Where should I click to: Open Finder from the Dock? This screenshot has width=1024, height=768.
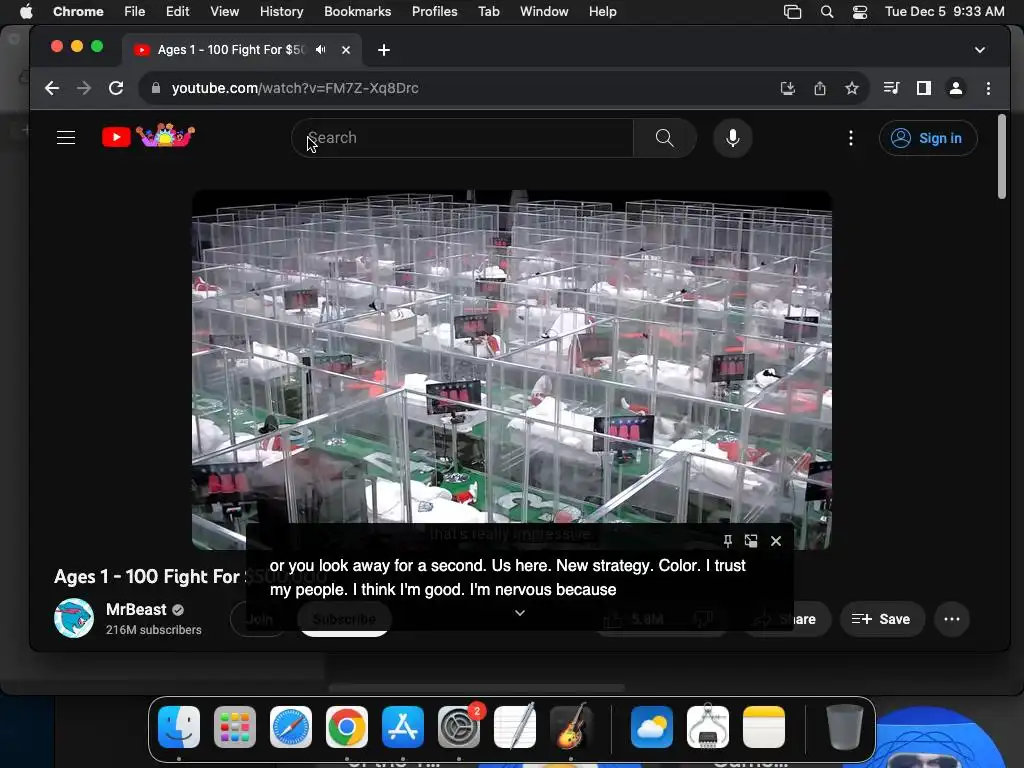click(x=179, y=727)
